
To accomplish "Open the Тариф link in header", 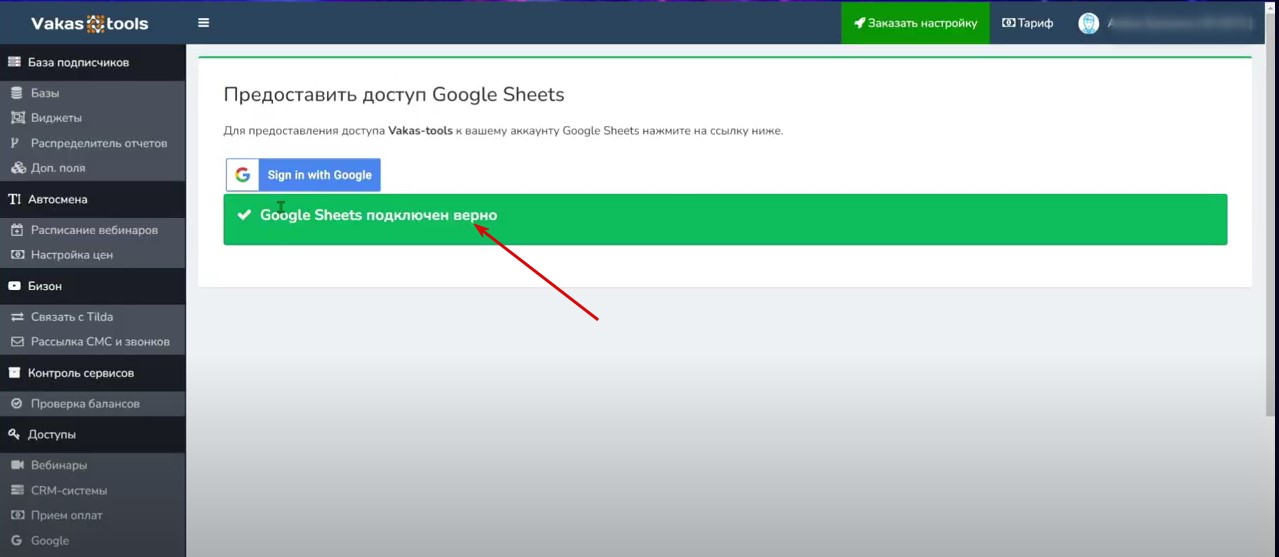I will (x=1027, y=23).
